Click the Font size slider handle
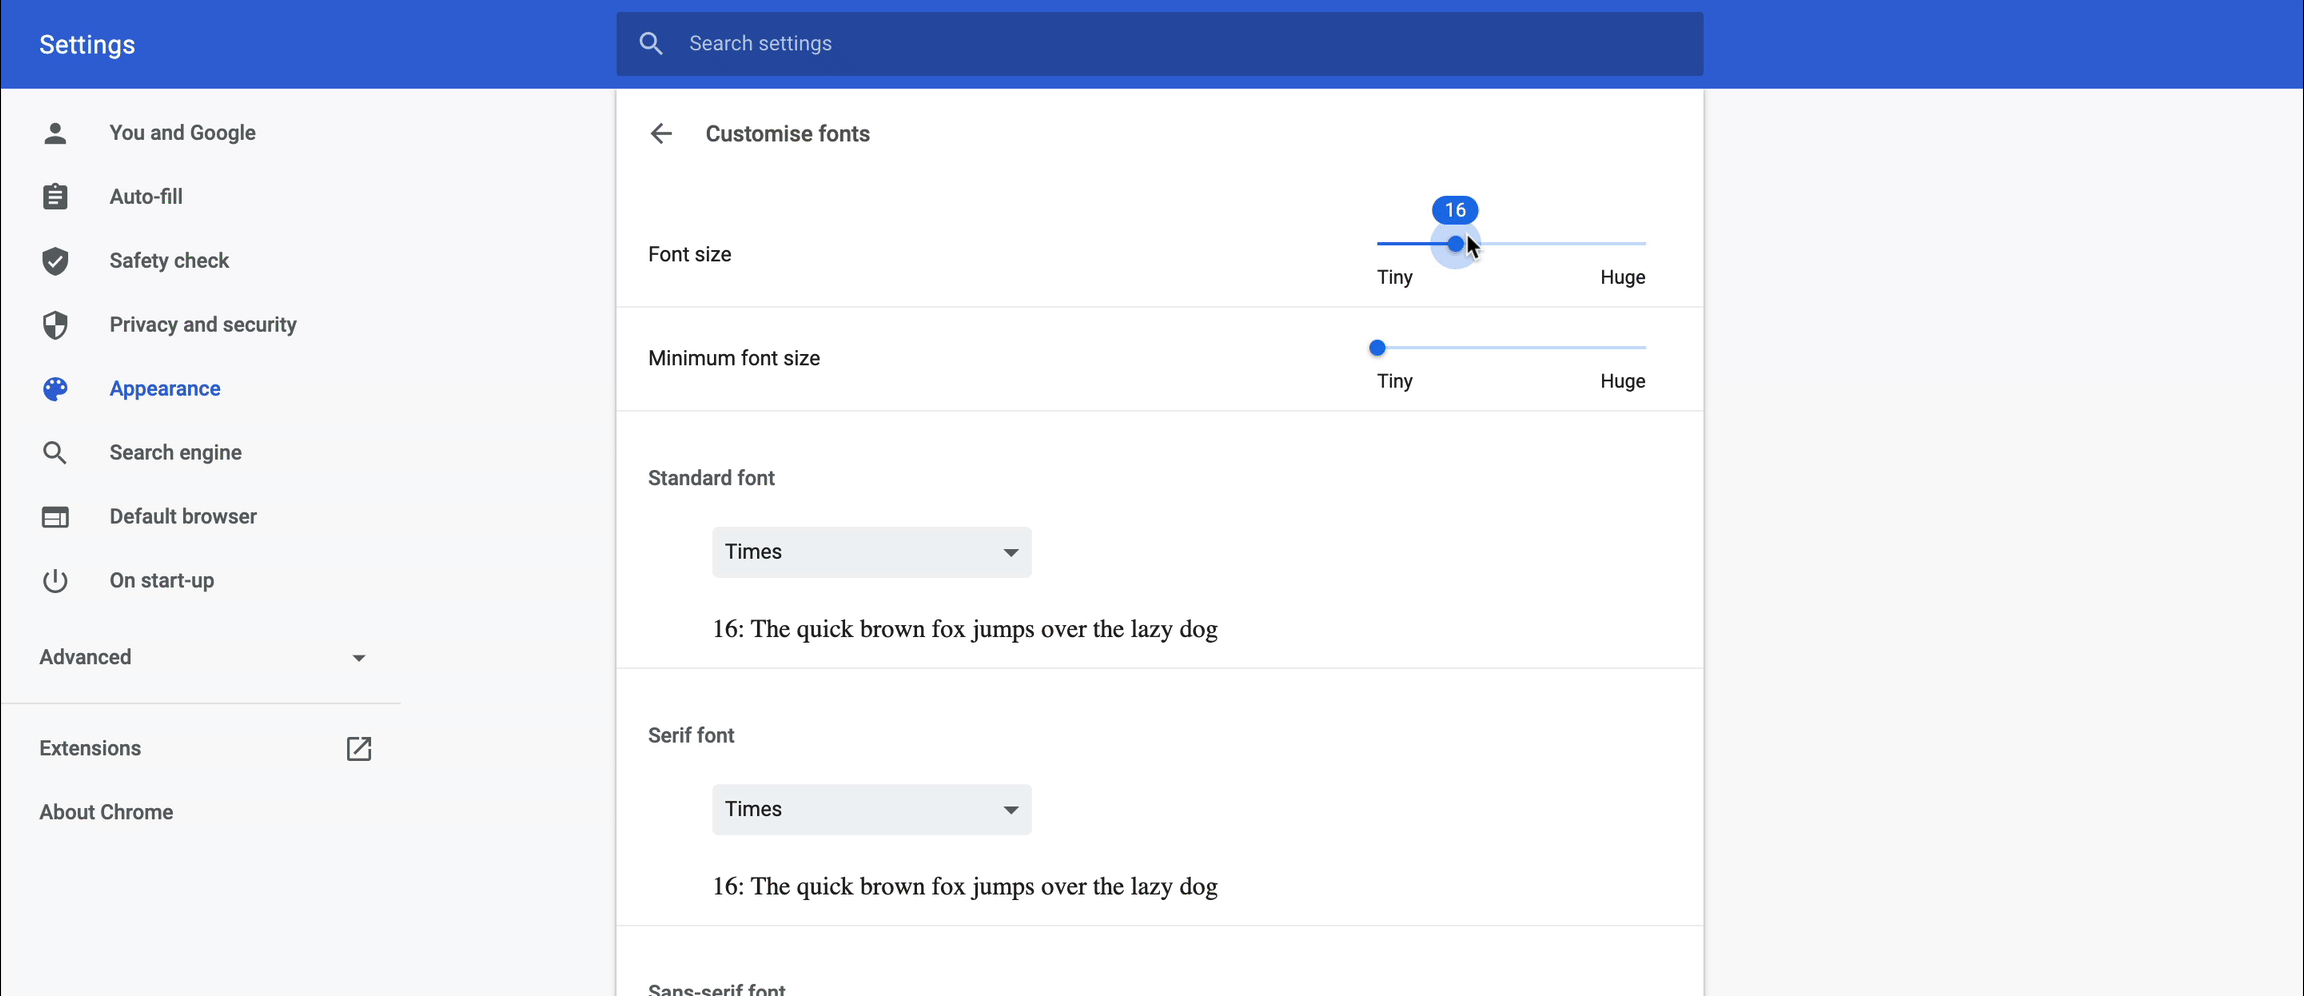Screen dimensions: 2304x996 tap(1455, 244)
